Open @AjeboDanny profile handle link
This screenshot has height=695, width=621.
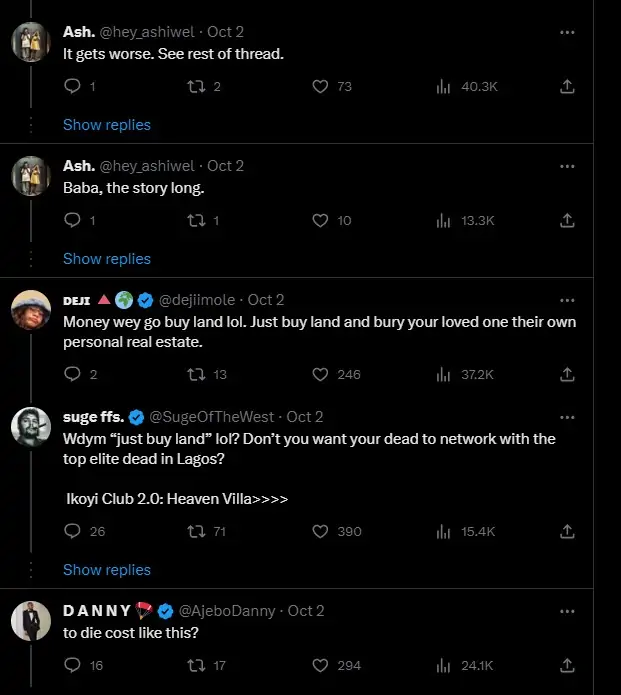click(x=228, y=611)
